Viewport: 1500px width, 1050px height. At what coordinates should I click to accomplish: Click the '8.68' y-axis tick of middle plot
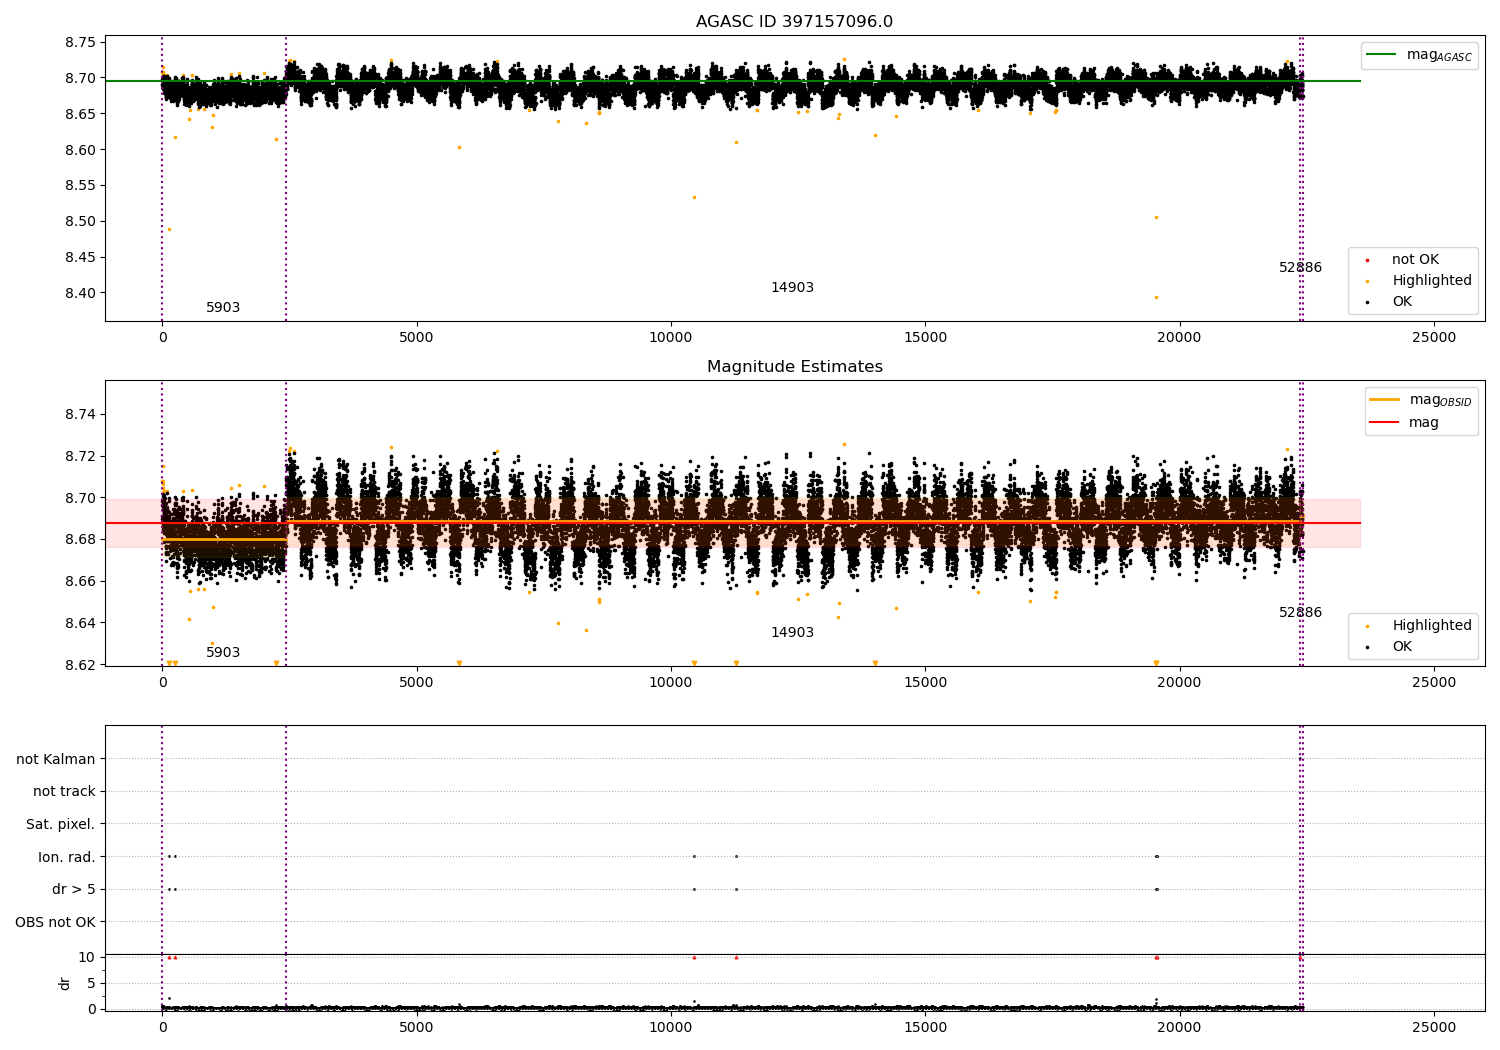pos(79,540)
